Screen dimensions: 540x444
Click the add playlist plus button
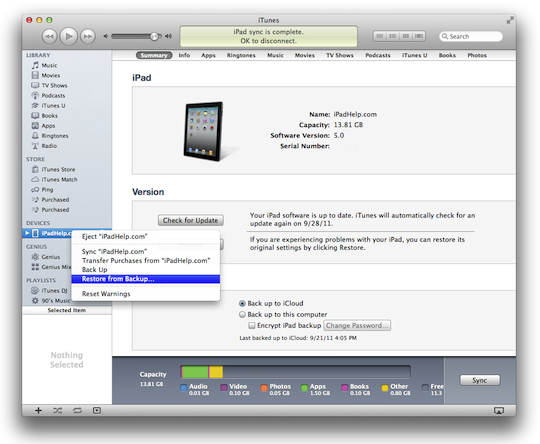[39, 410]
